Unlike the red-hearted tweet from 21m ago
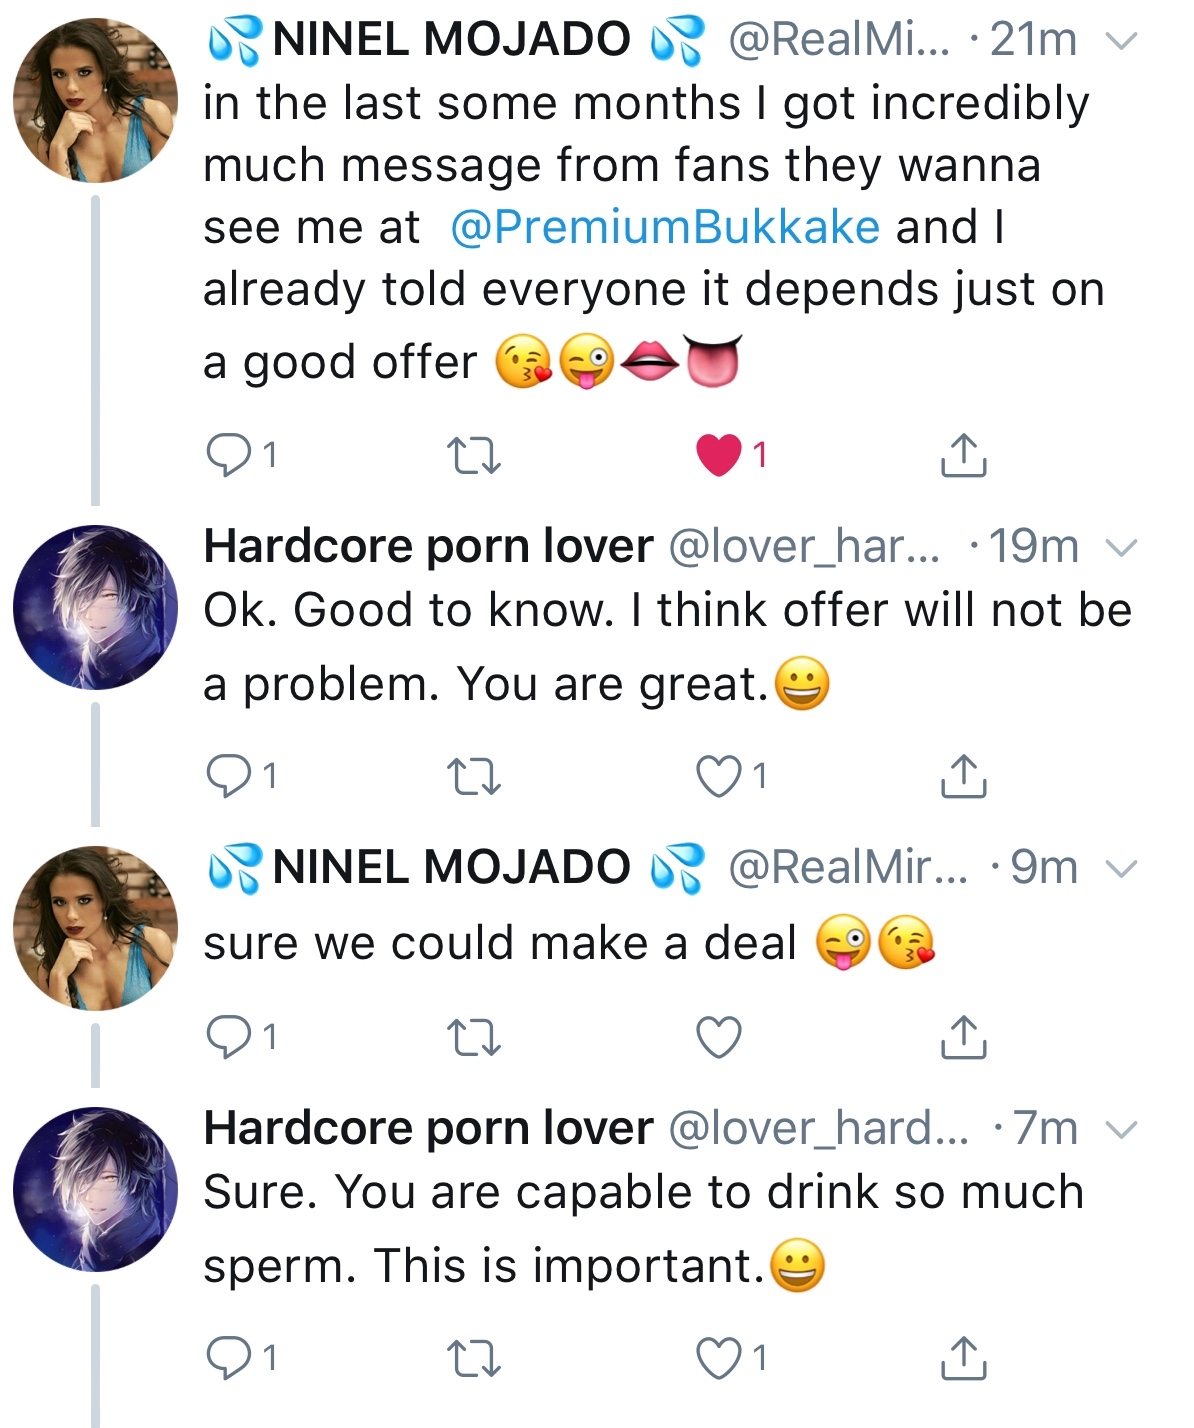The height and width of the screenshot is (1428, 1194). 719,456
